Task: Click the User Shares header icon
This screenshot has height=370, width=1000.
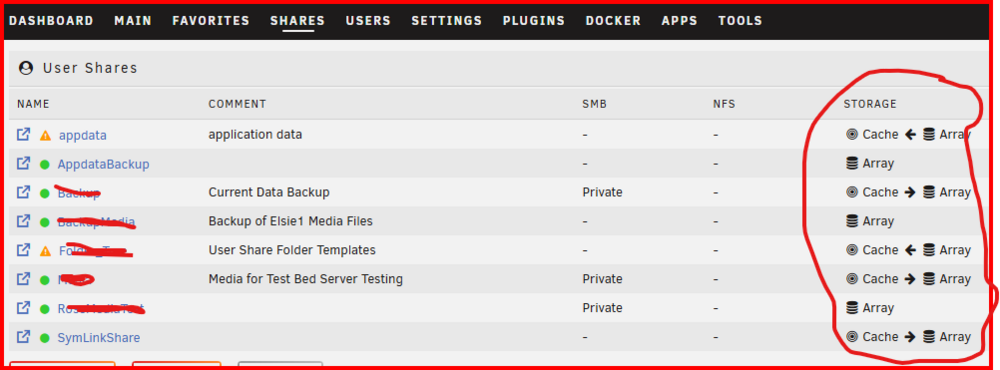Action: pos(26,68)
